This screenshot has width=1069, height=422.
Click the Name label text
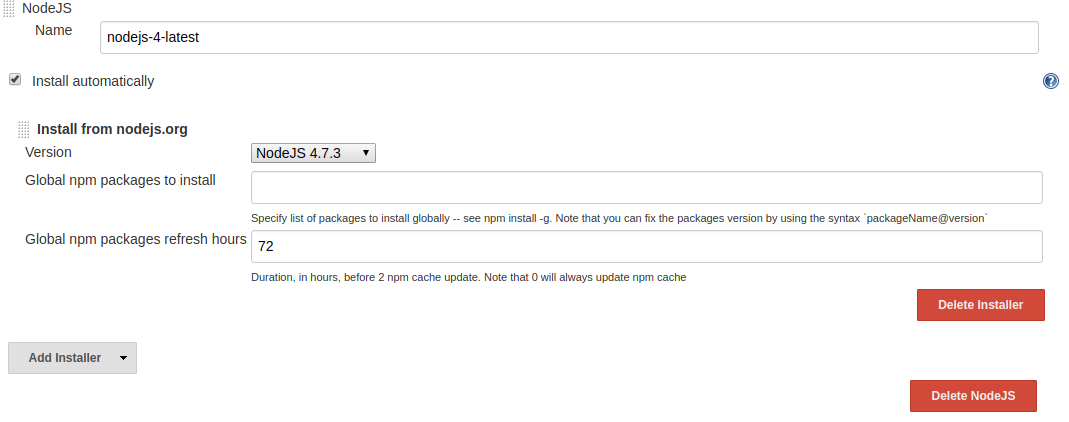pos(53,30)
